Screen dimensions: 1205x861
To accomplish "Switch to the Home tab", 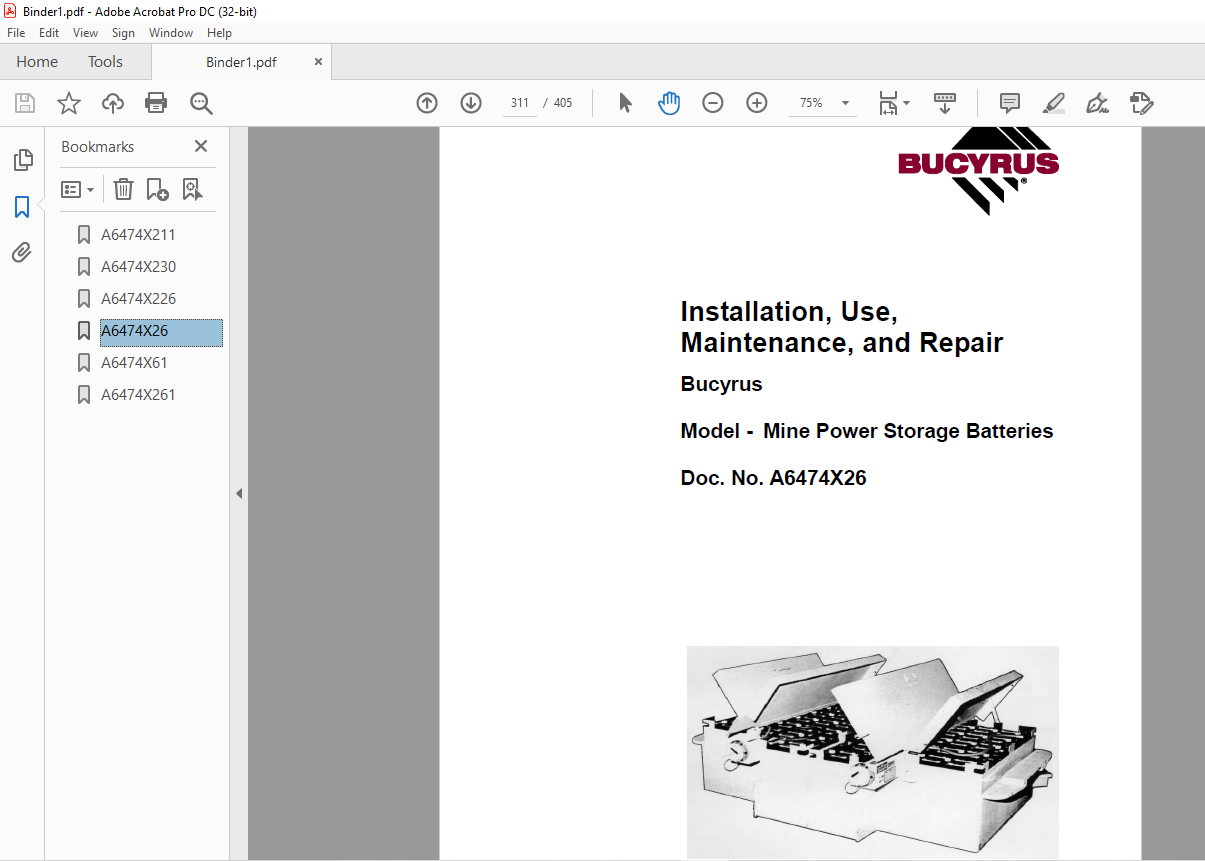I will click(x=37, y=62).
